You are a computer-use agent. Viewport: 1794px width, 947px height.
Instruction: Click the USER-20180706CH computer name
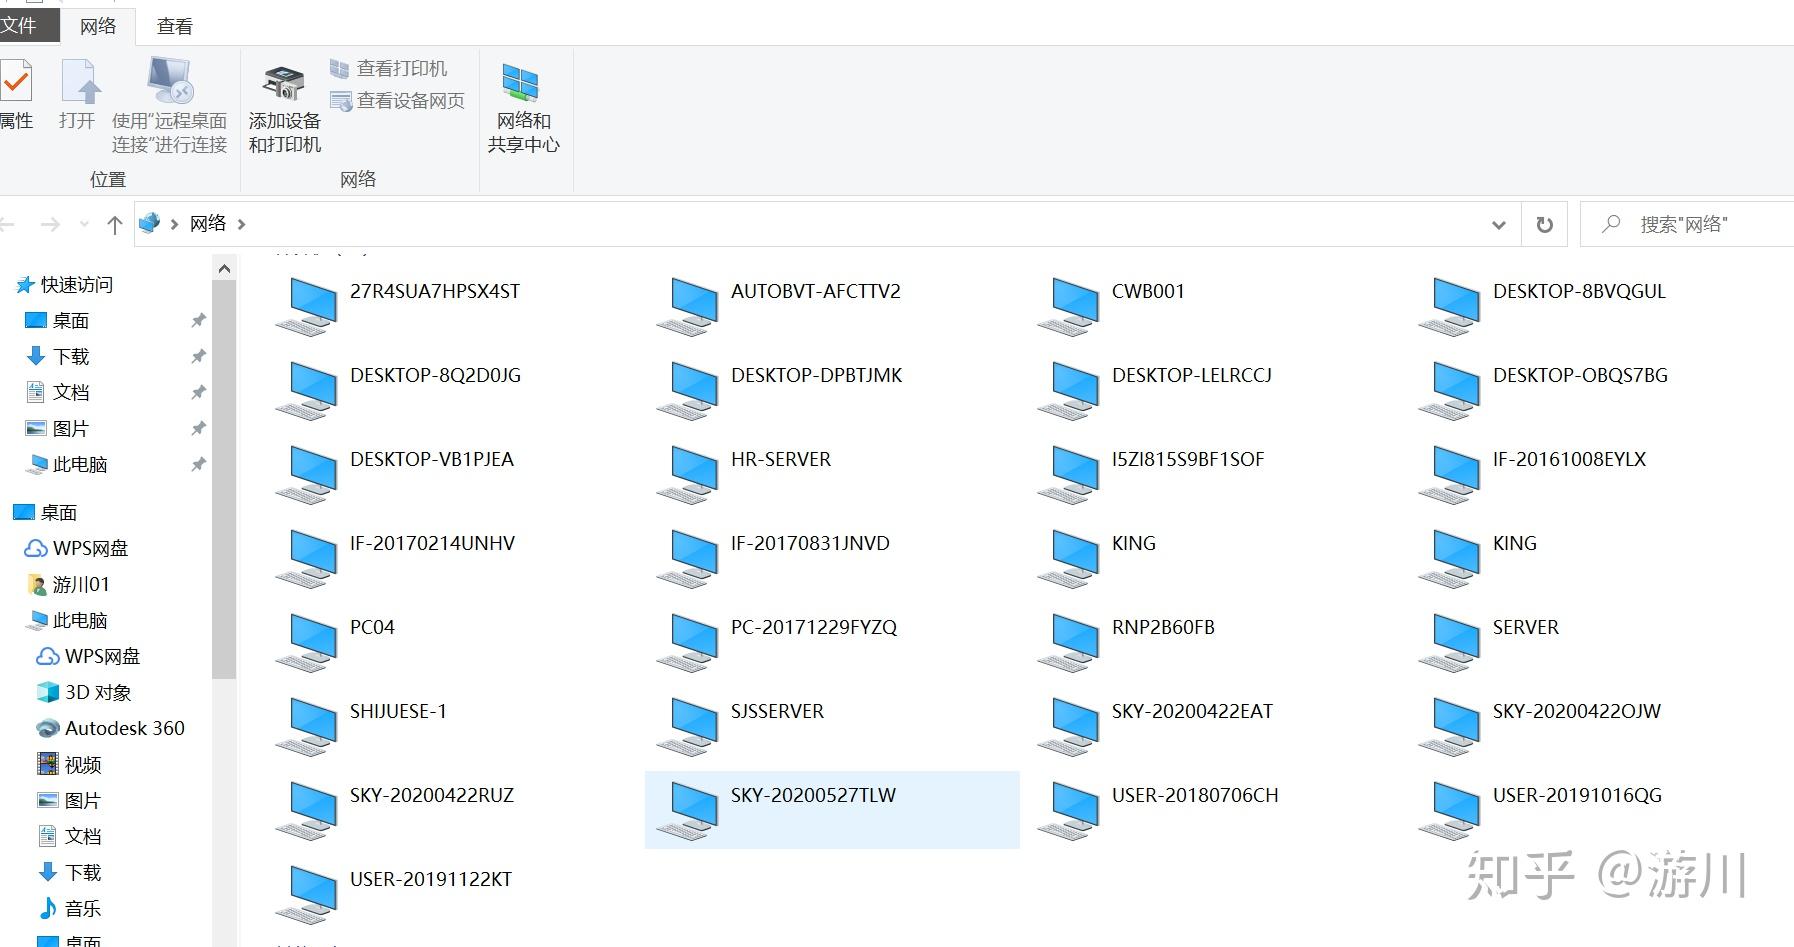1195,796
